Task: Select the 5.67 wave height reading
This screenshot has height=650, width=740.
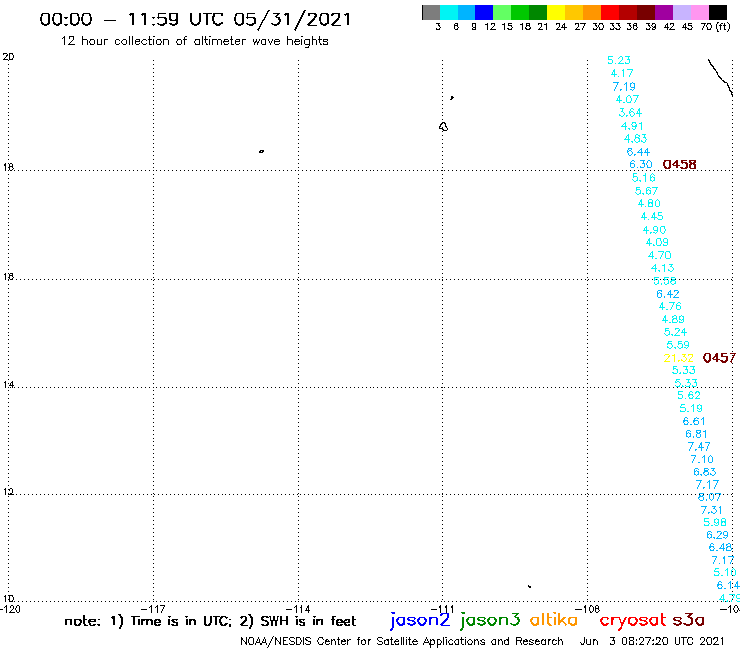Action: pyautogui.click(x=646, y=191)
